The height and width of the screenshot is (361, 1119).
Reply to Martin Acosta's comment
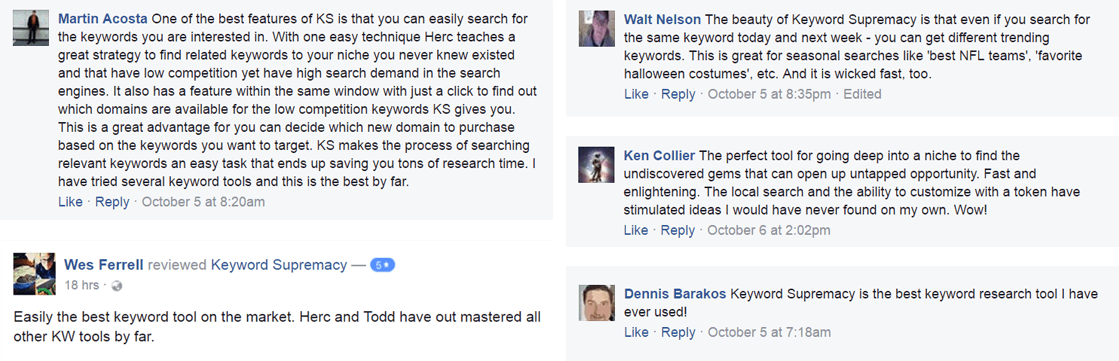112,202
